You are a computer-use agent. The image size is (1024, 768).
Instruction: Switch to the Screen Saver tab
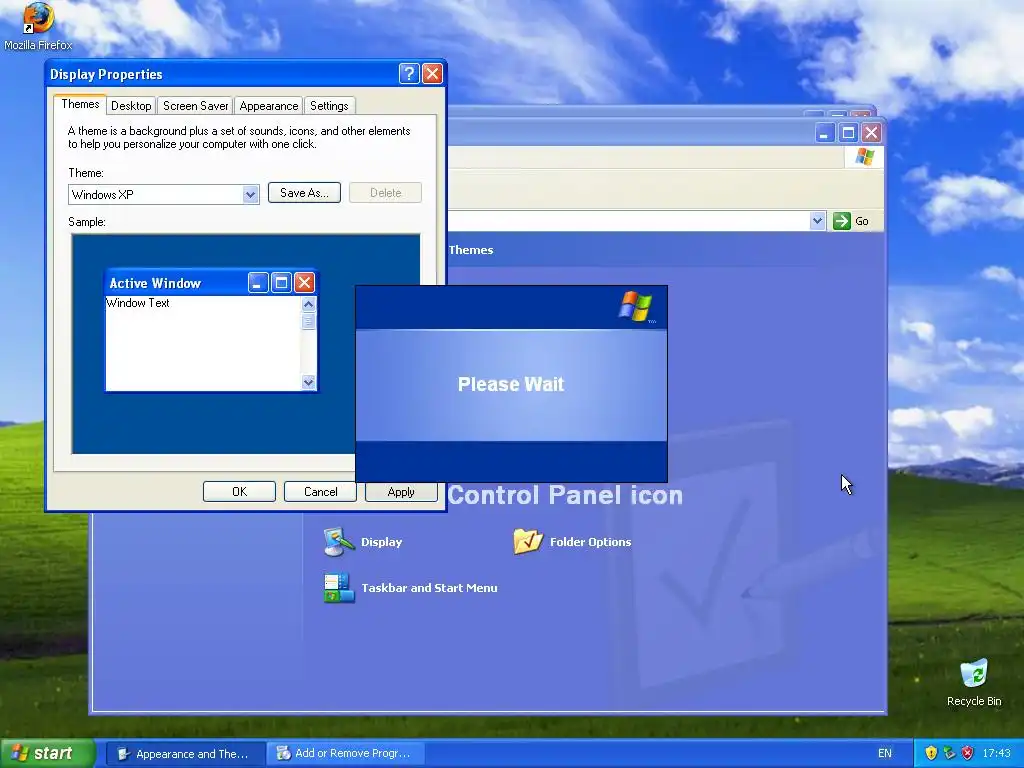click(196, 106)
